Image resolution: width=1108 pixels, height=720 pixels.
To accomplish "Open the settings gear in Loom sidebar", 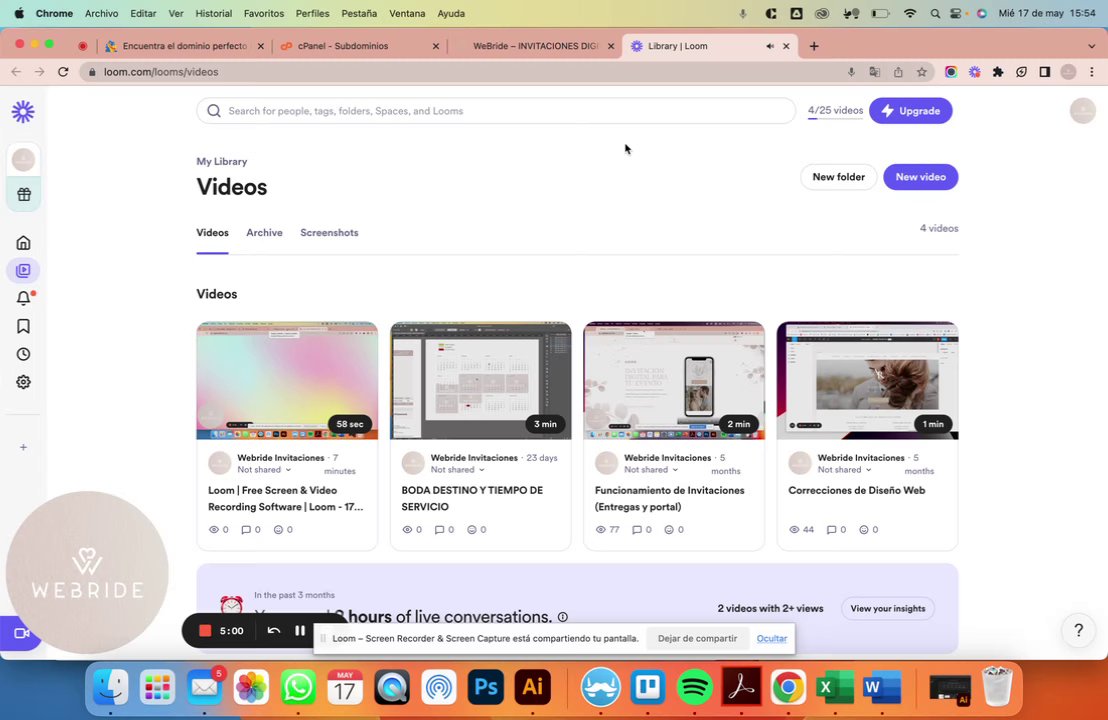I will [23, 382].
